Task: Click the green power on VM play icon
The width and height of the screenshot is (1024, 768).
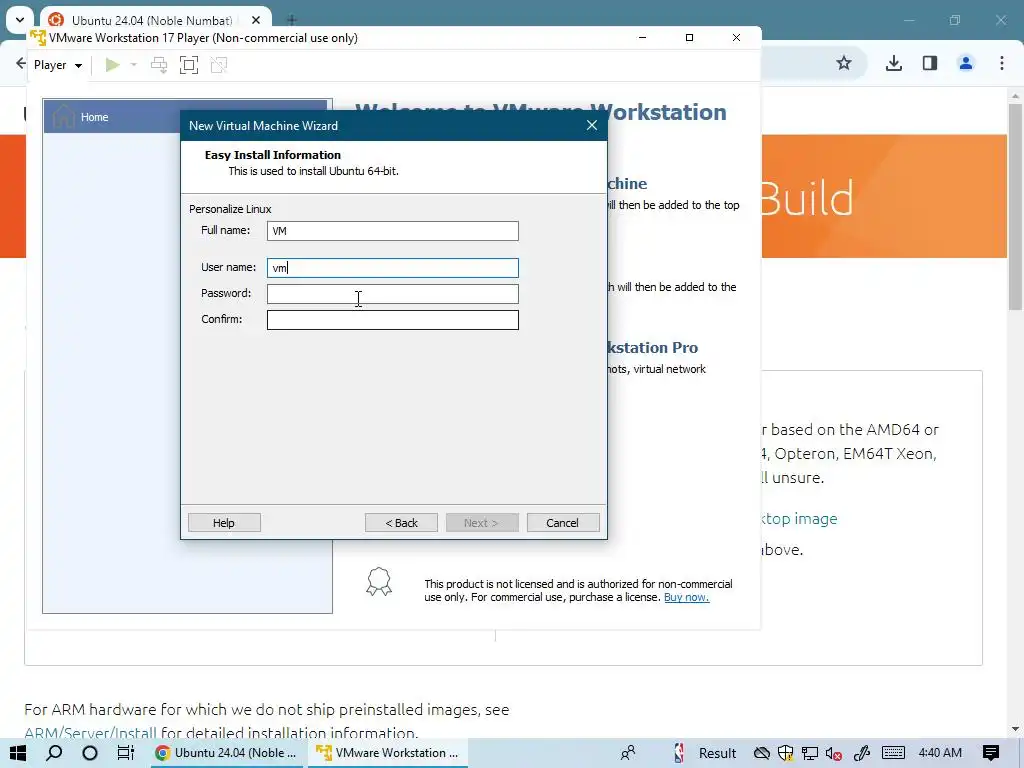Action: [113, 65]
